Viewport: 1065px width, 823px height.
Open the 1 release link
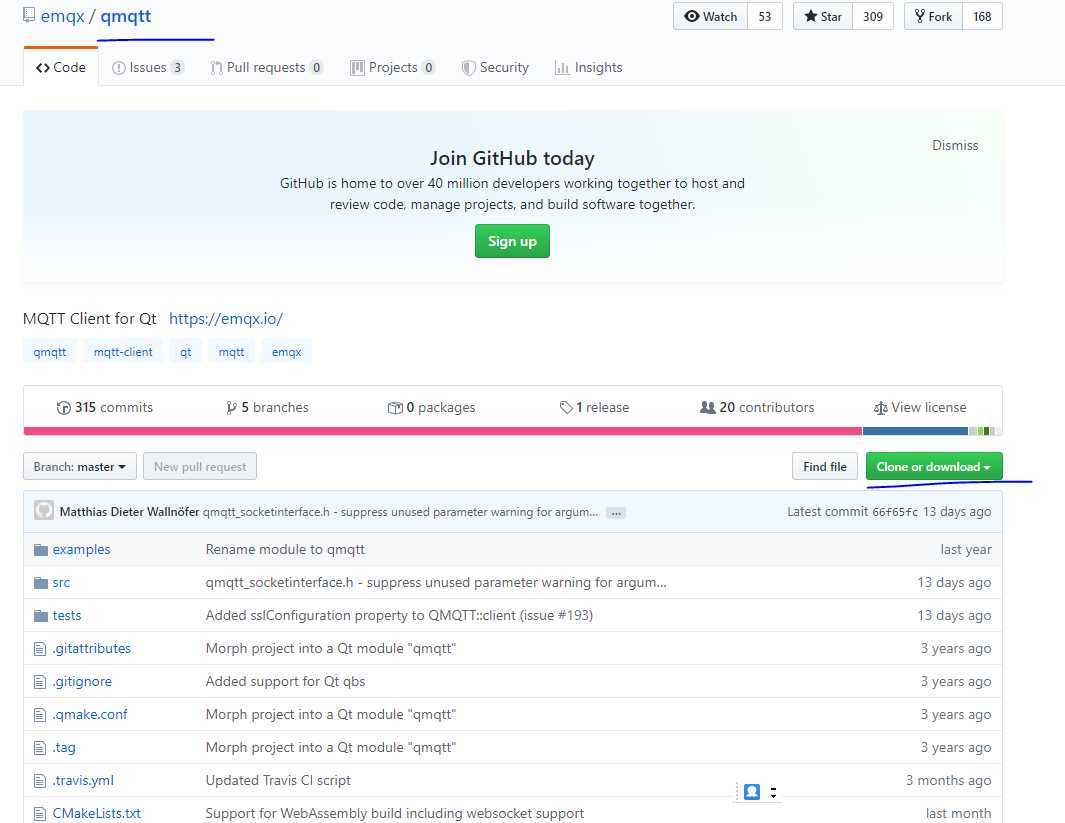(594, 407)
